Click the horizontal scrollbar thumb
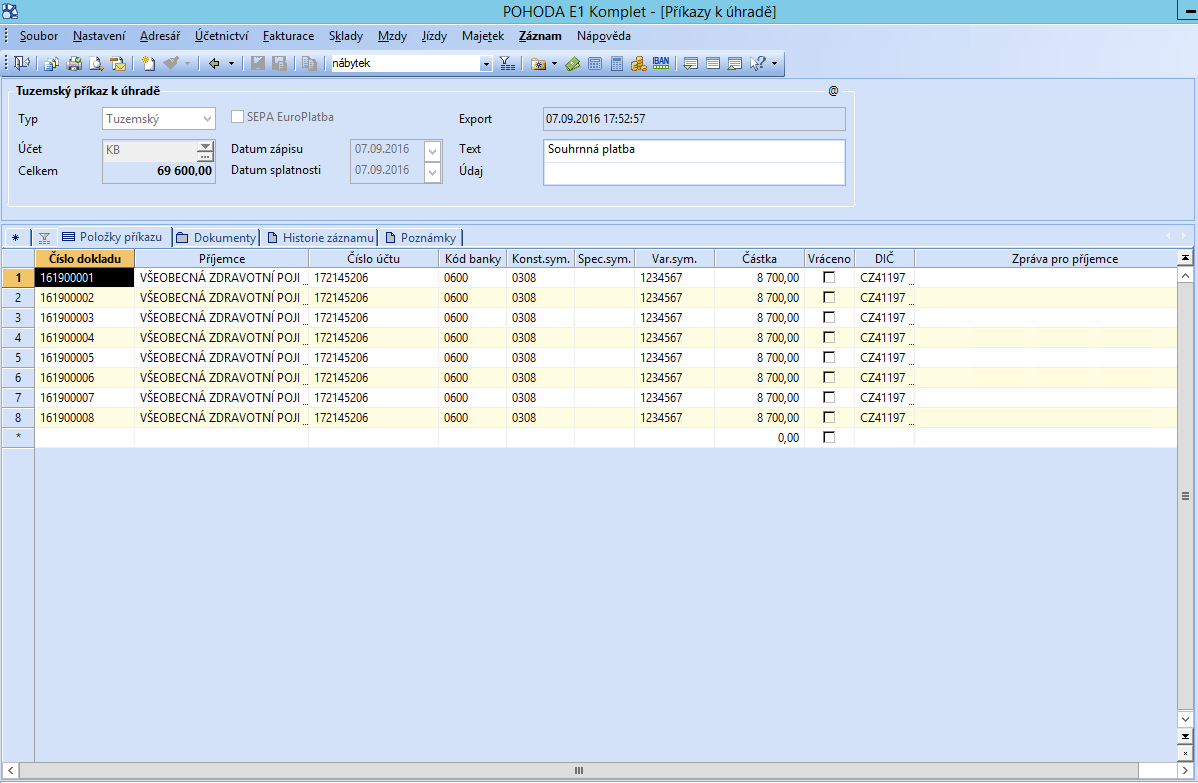 click(x=578, y=770)
